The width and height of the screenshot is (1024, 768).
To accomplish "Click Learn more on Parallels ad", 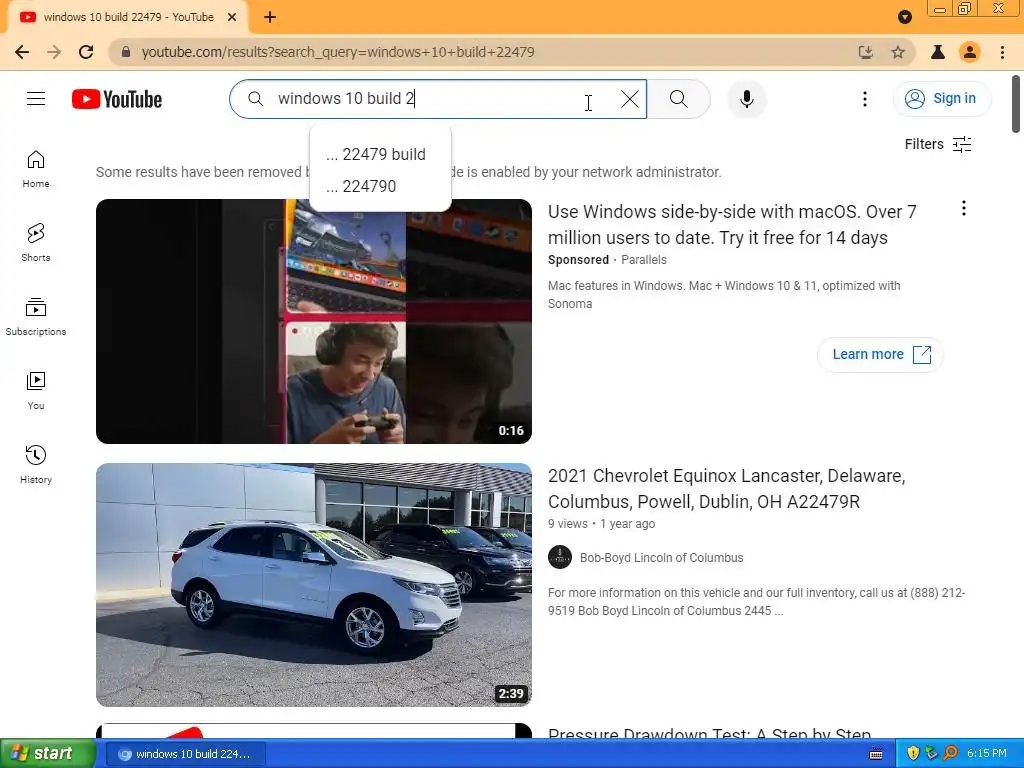I will click(x=880, y=355).
